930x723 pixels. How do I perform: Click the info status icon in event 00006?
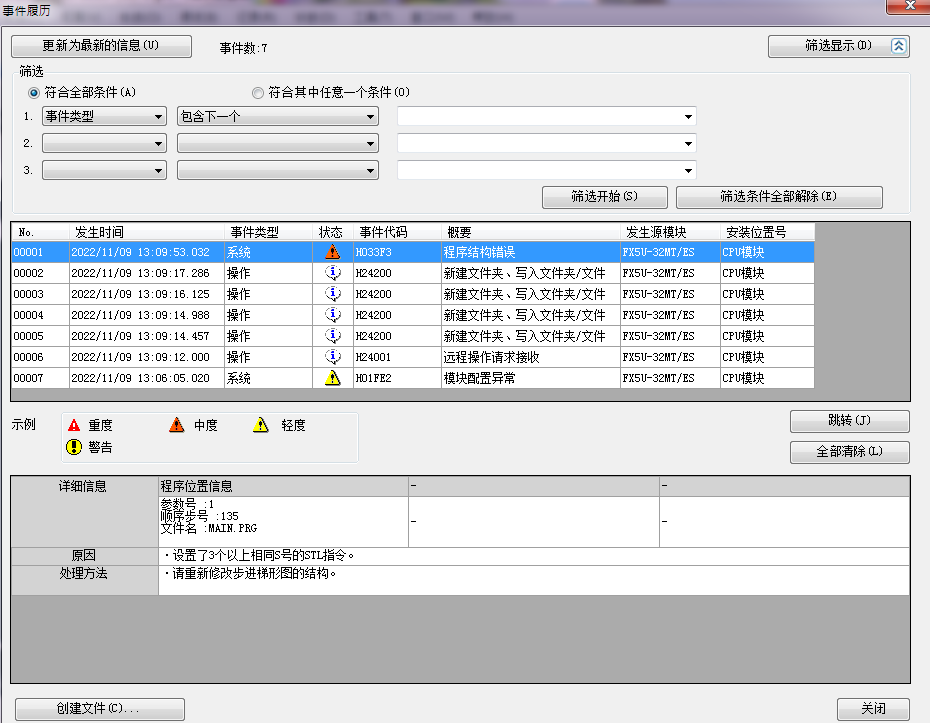(333, 357)
